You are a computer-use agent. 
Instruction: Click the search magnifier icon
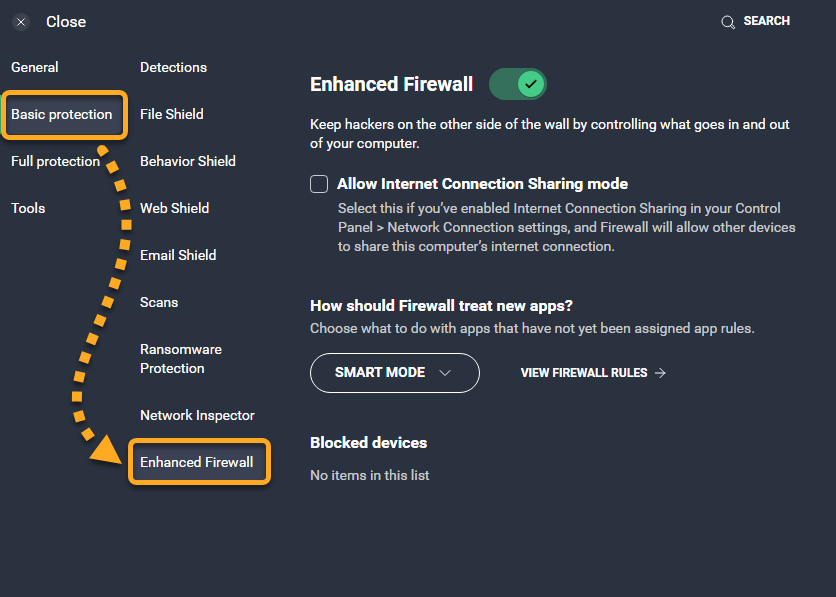tap(728, 22)
